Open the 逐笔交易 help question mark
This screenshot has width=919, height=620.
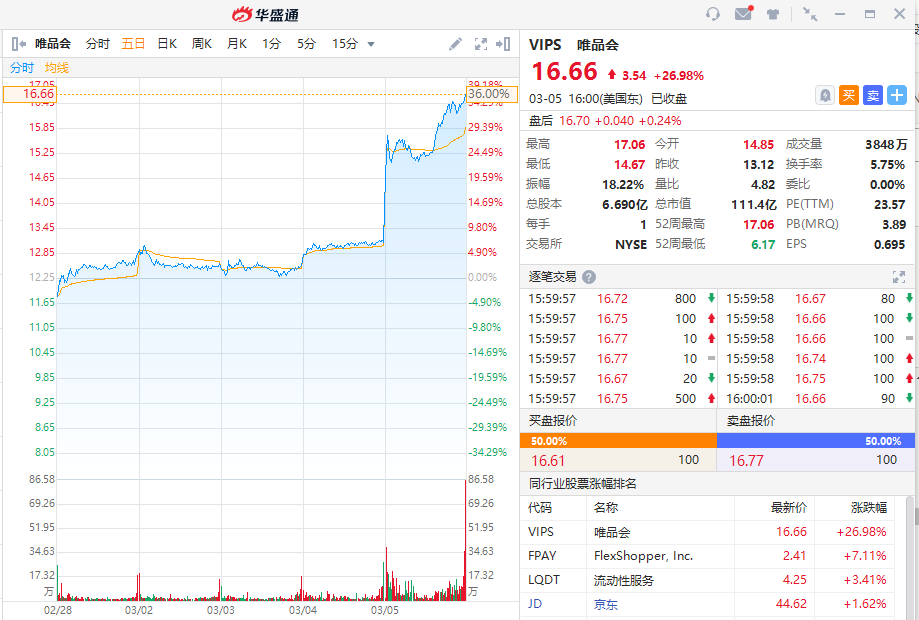point(590,277)
